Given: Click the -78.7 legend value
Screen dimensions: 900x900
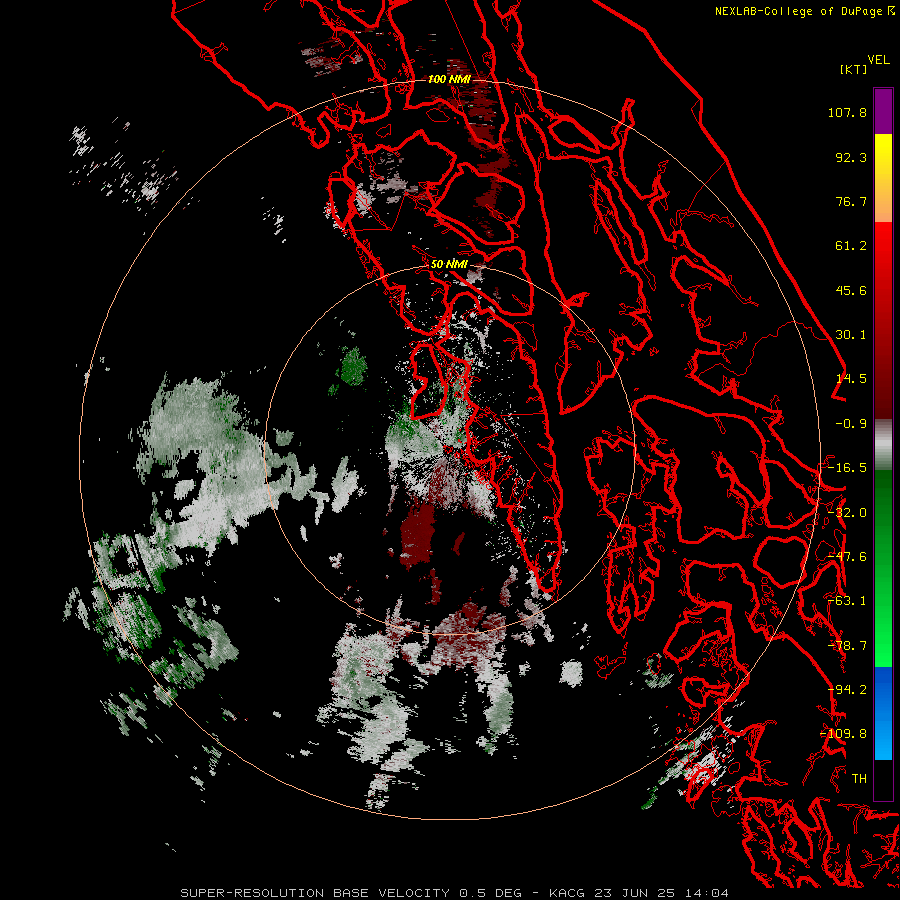Looking at the screenshot, I should pyautogui.click(x=847, y=646).
